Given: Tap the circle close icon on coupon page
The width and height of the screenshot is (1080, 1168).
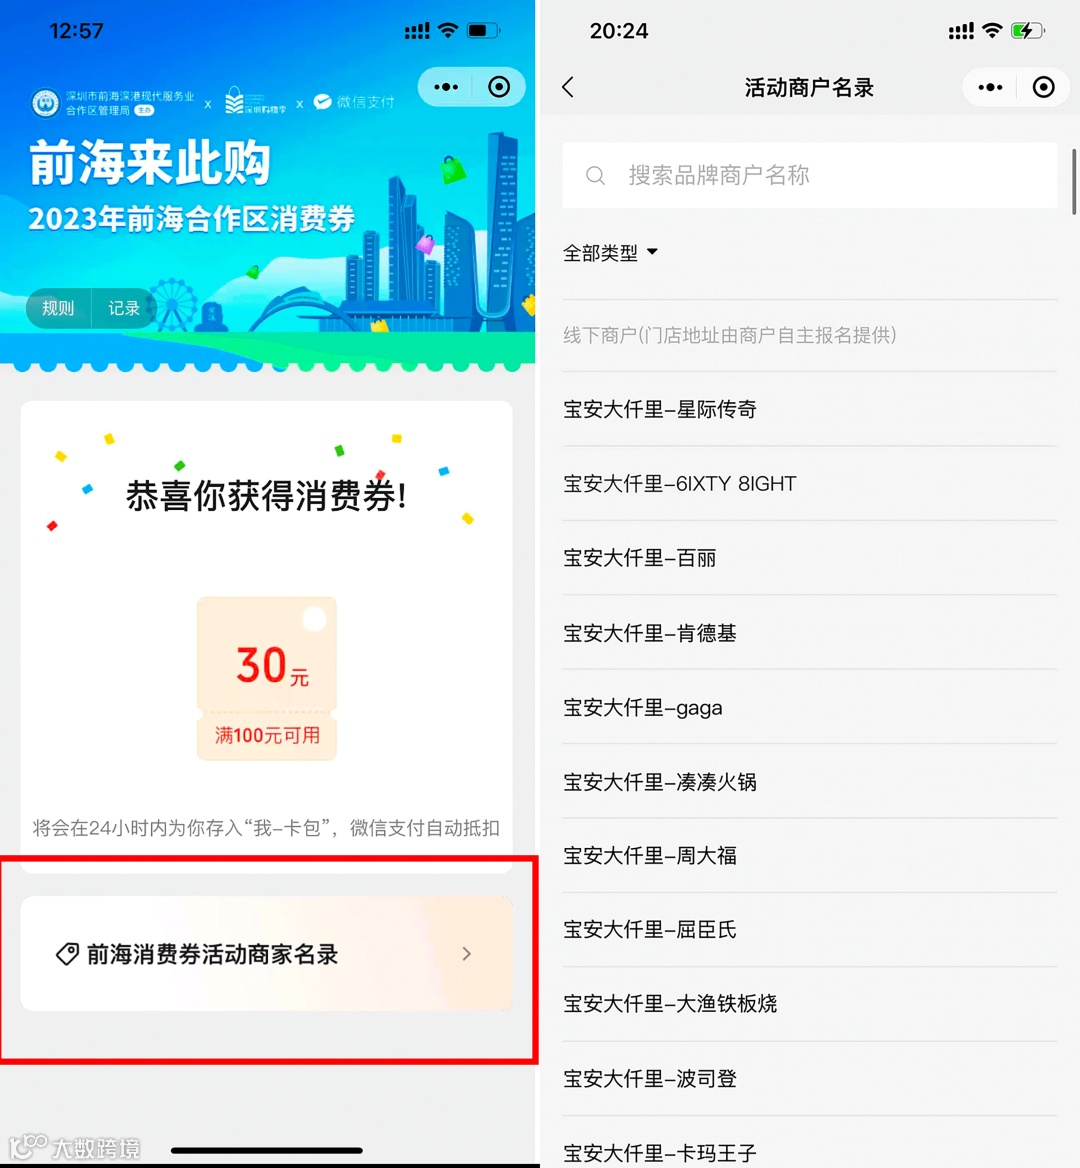Looking at the screenshot, I should tap(499, 87).
